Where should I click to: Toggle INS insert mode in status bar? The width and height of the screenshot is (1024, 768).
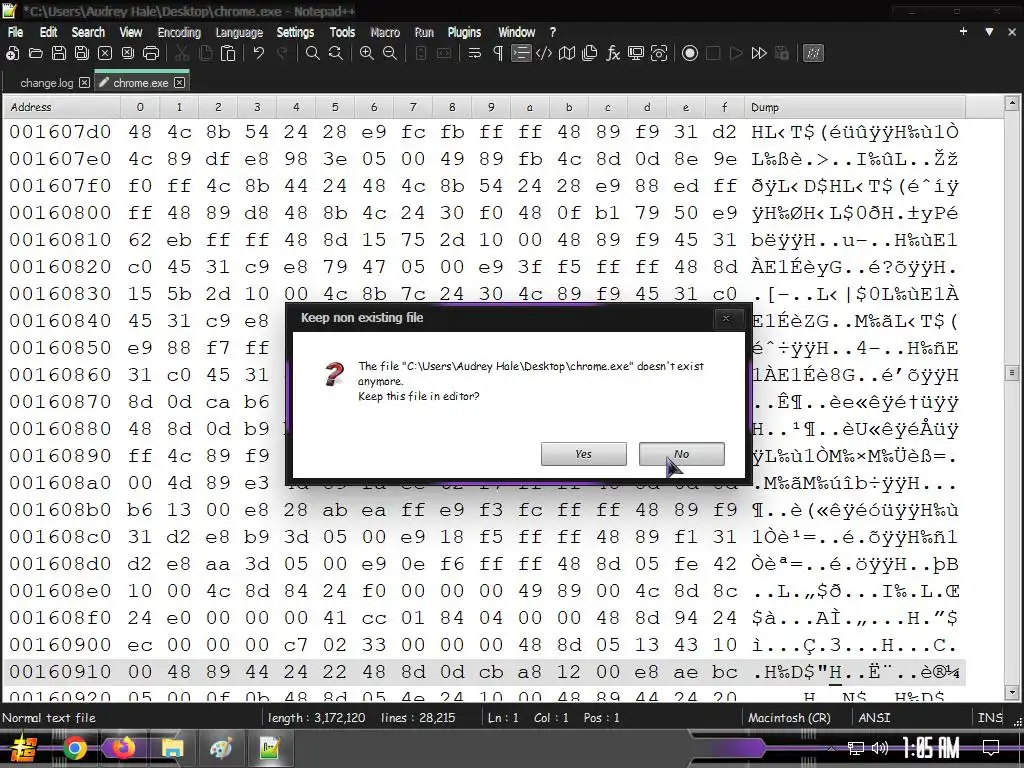[x=990, y=718]
